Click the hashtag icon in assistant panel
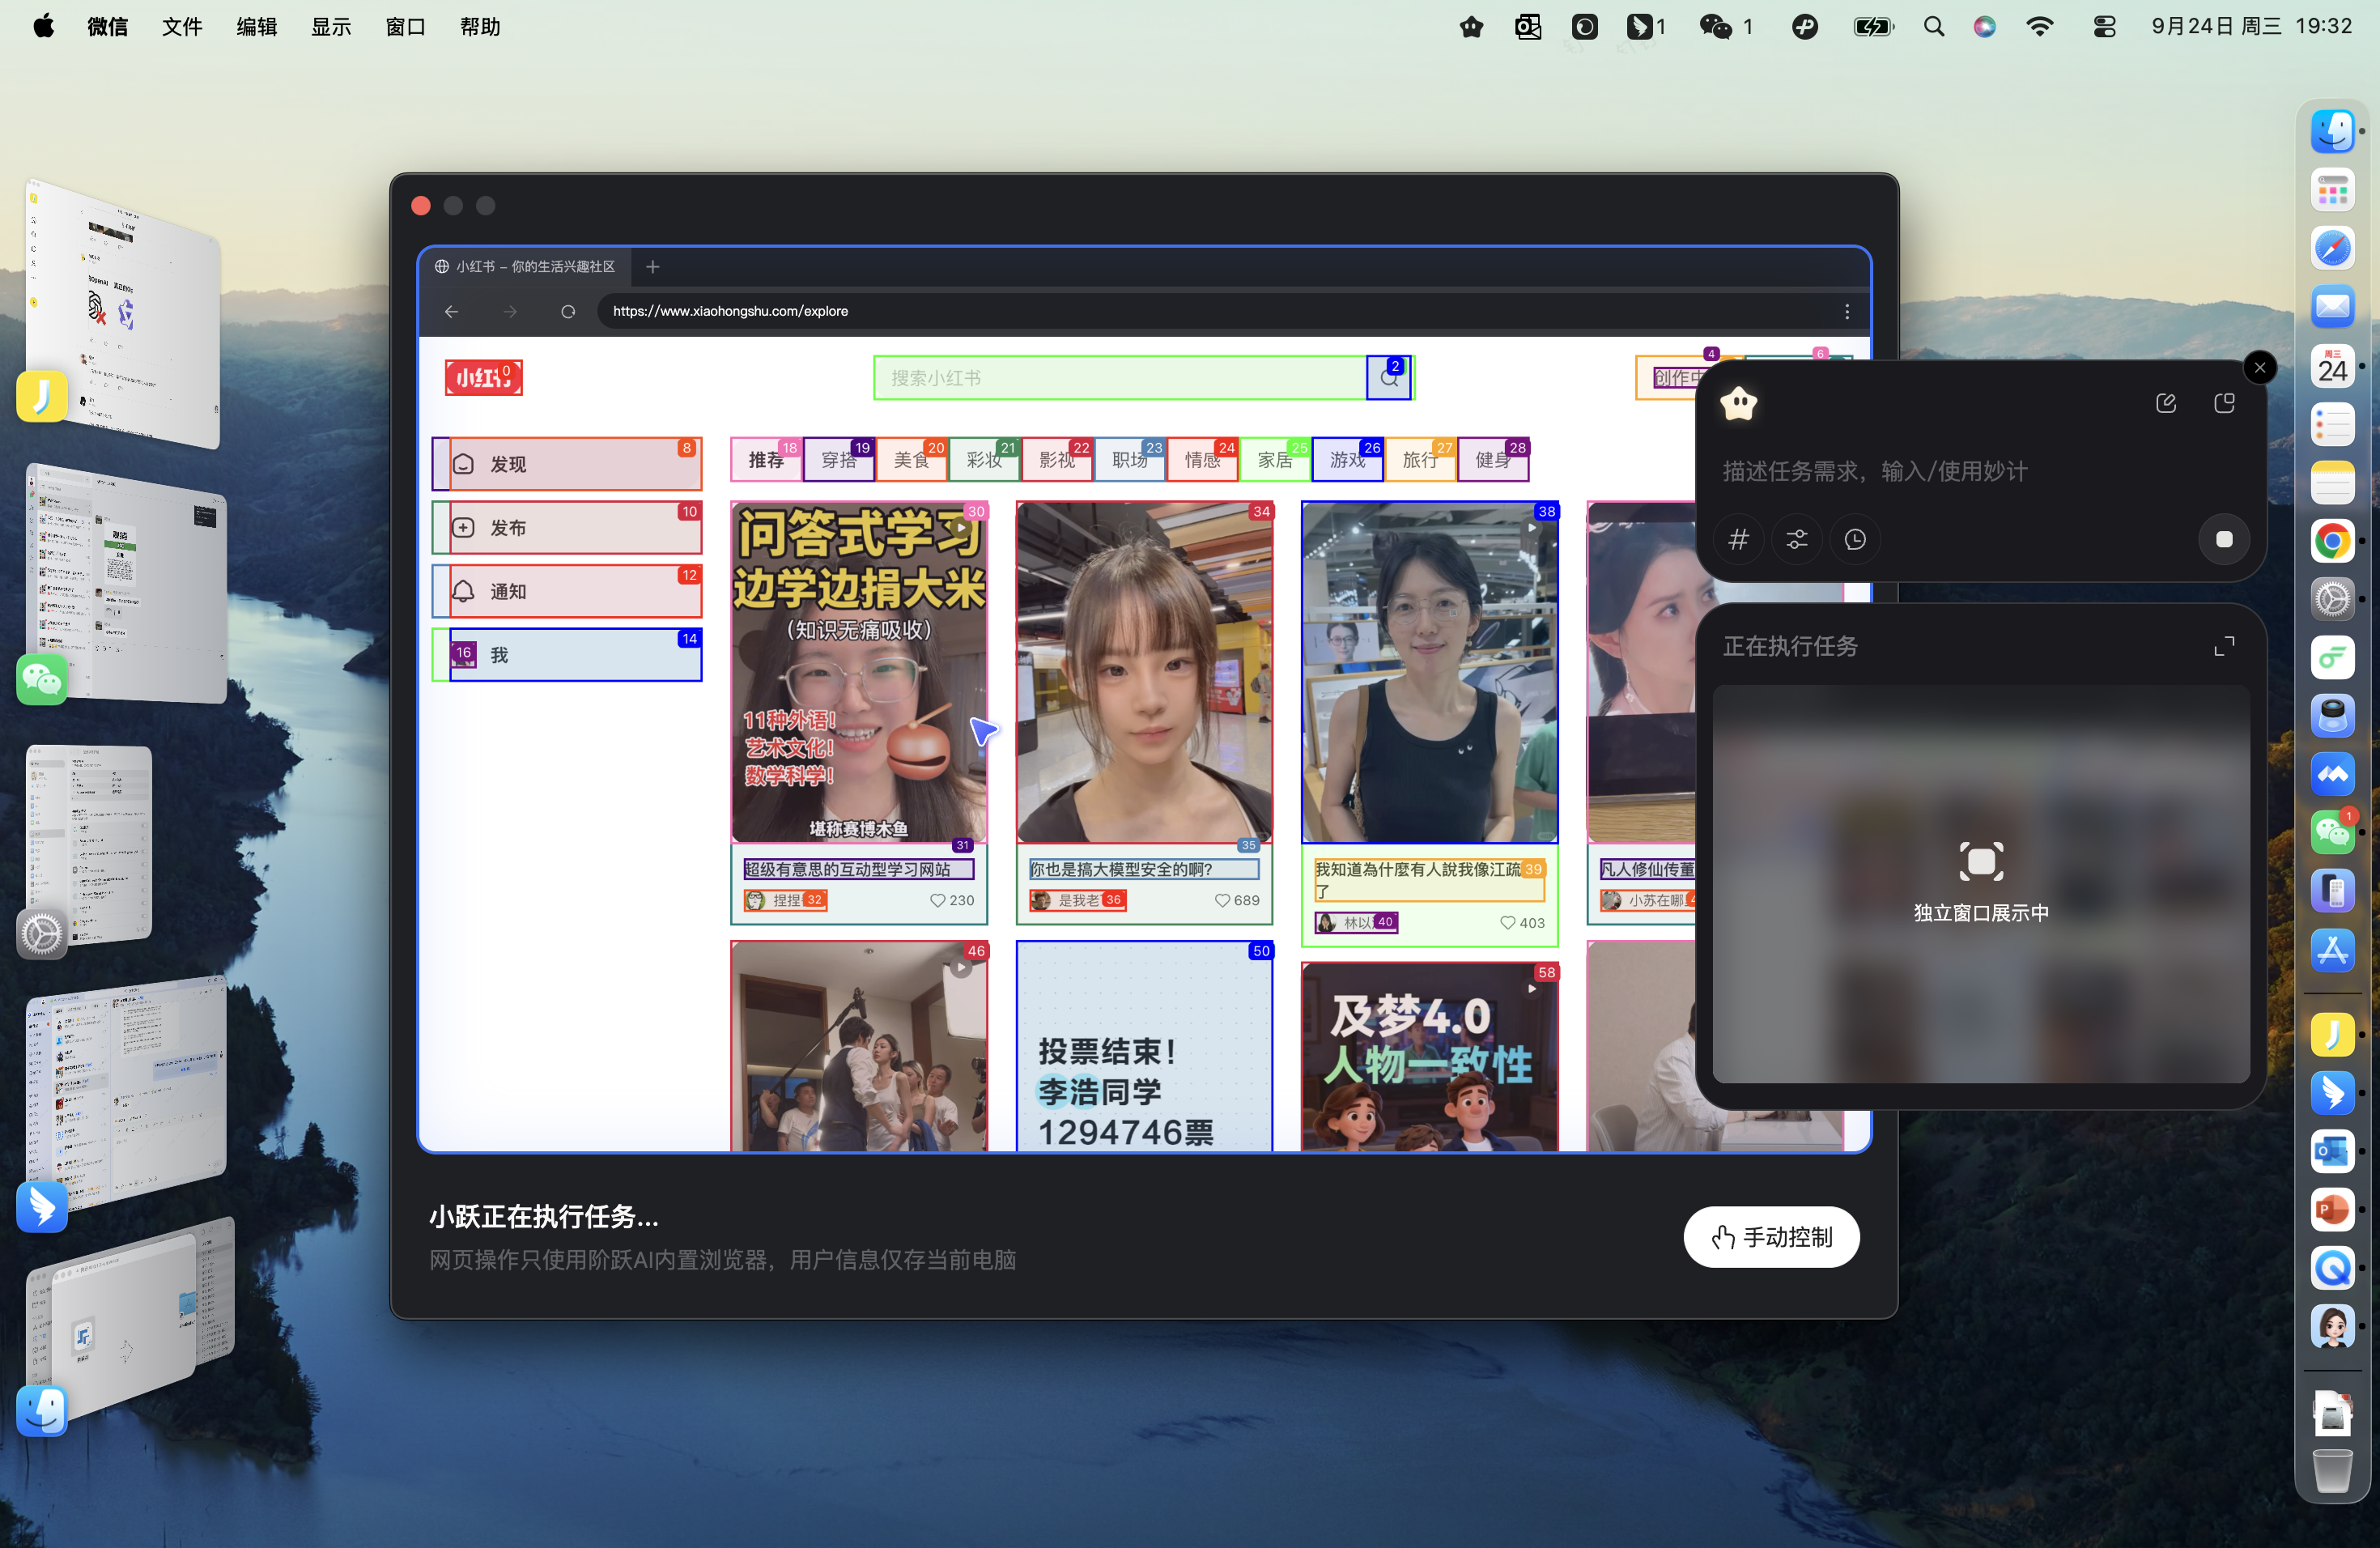2380x1548 pixels. (1739, 540)
